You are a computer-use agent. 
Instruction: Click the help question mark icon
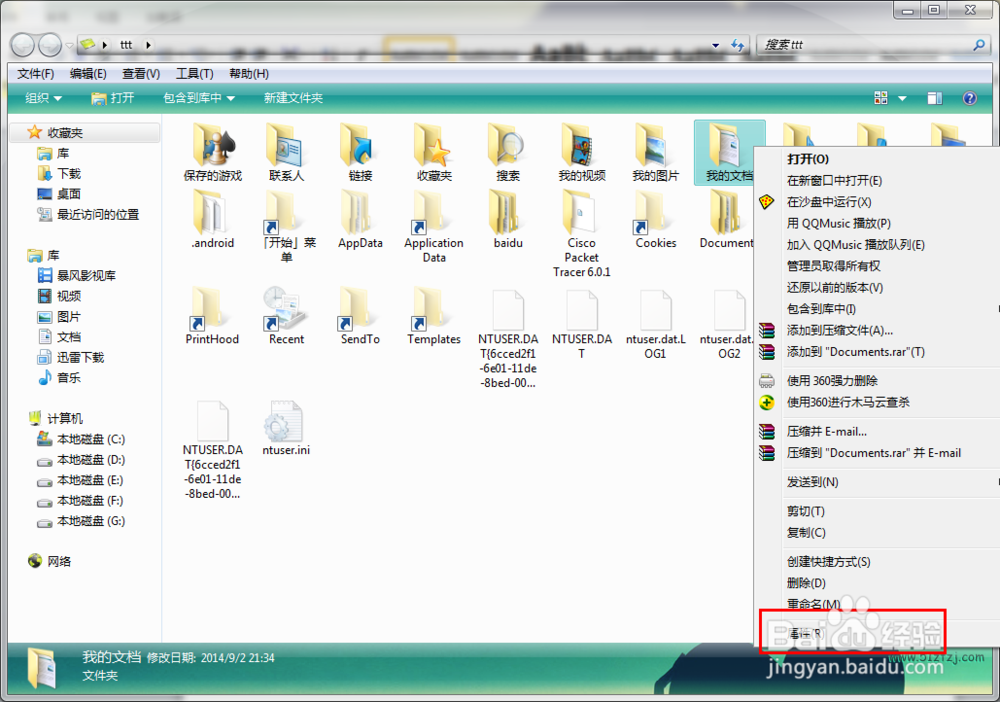click(x=969, y=98)
